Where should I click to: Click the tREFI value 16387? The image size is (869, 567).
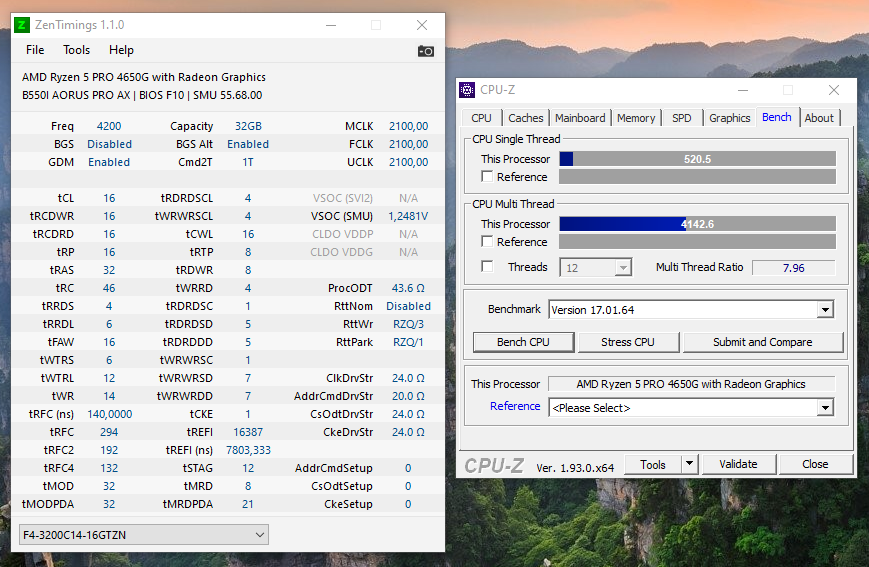tap(248, 432)
